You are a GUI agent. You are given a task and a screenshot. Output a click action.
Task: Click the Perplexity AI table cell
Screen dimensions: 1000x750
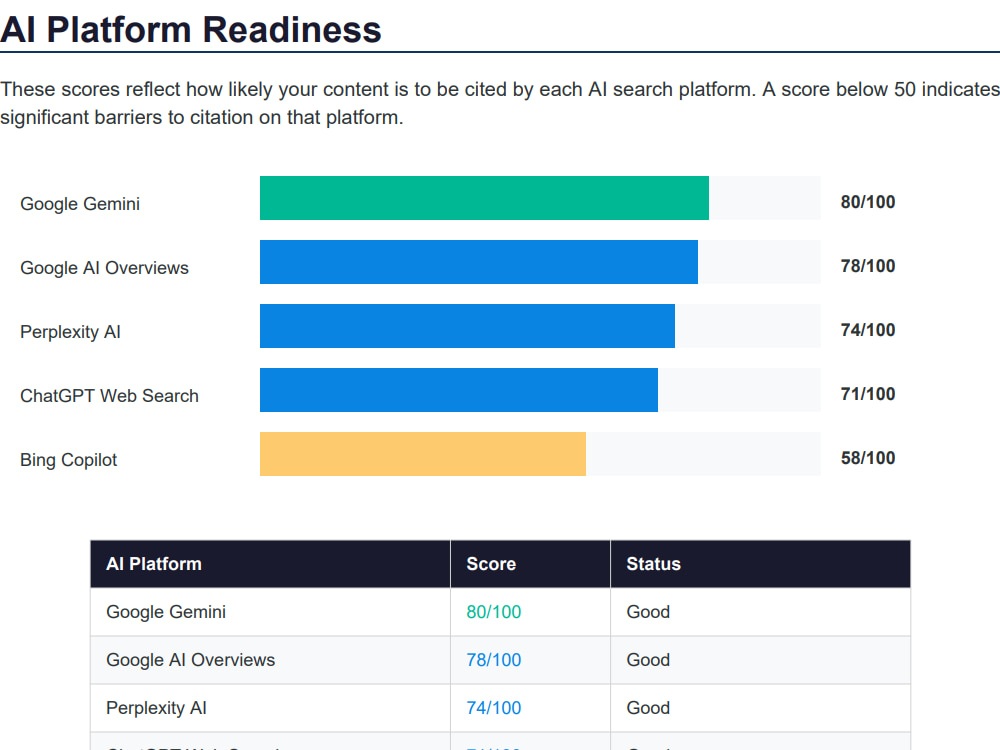(x=270, y=708)
